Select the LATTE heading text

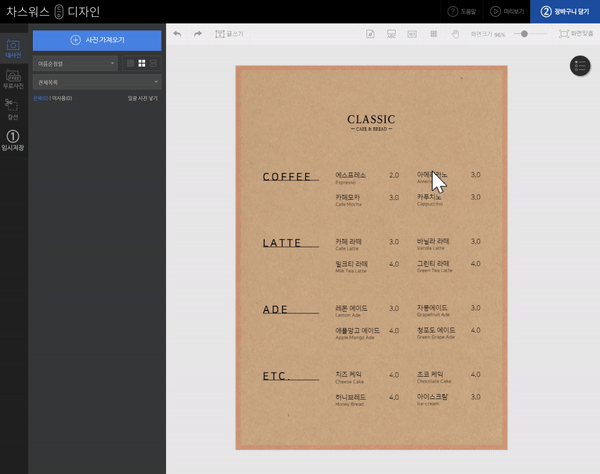[x=282, y=243]
